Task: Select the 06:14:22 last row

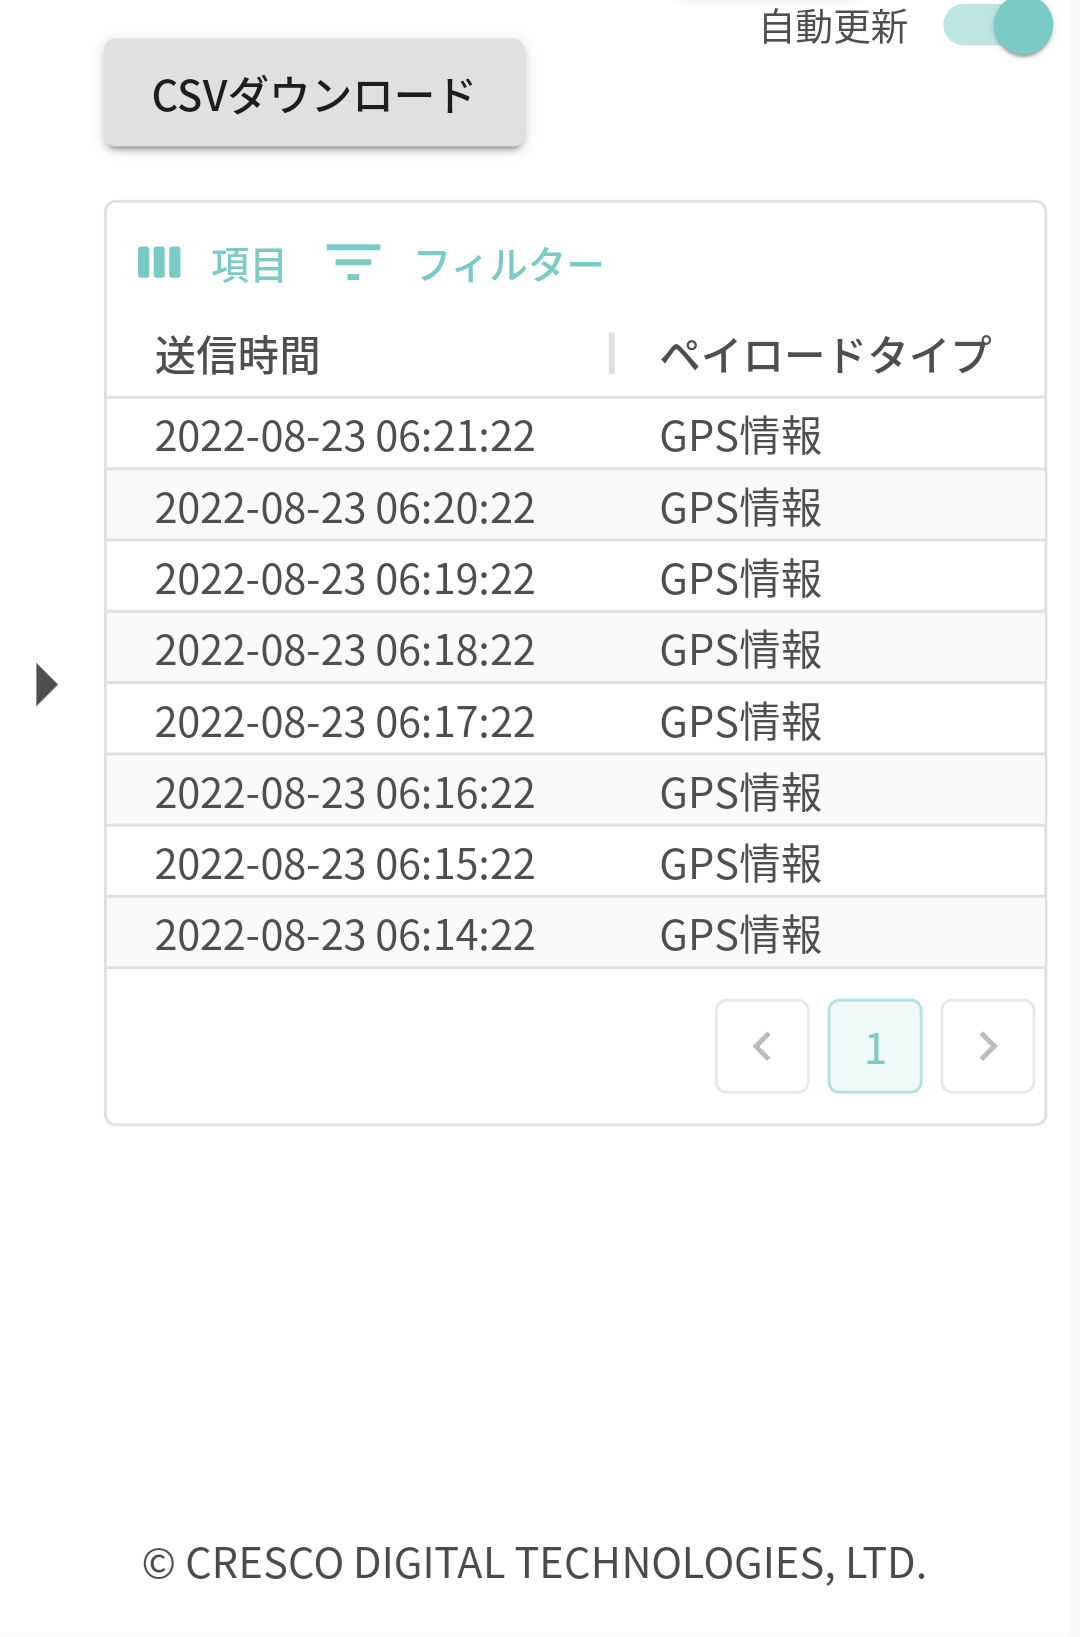Action: pyautogui.click(x=345, y=935)
